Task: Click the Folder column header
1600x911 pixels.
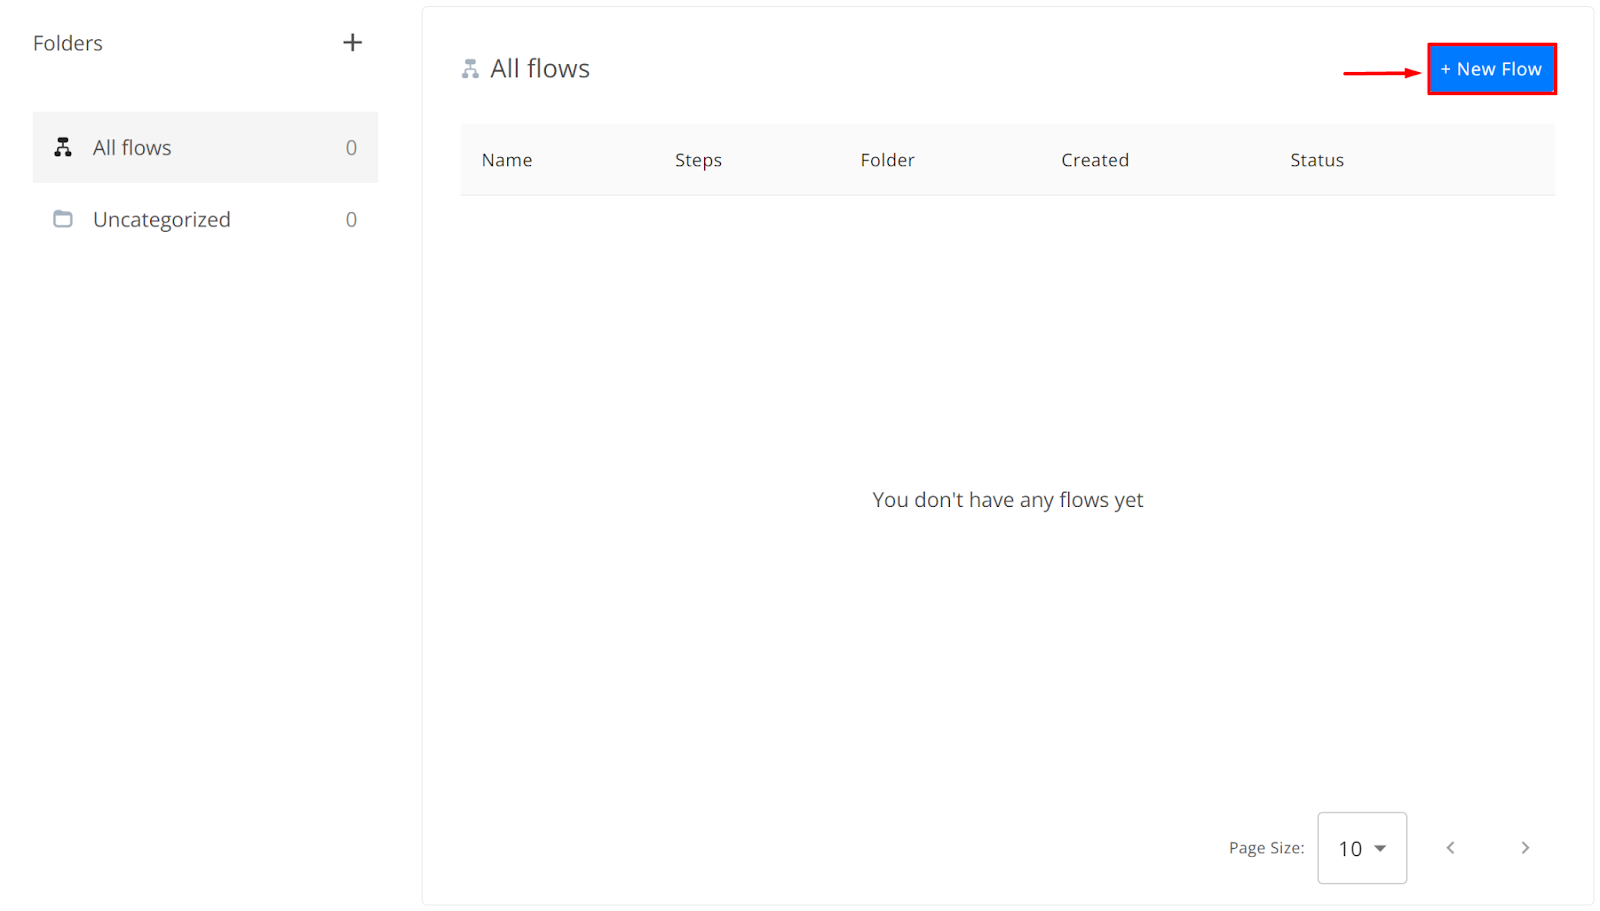Action: click(887, 160)
